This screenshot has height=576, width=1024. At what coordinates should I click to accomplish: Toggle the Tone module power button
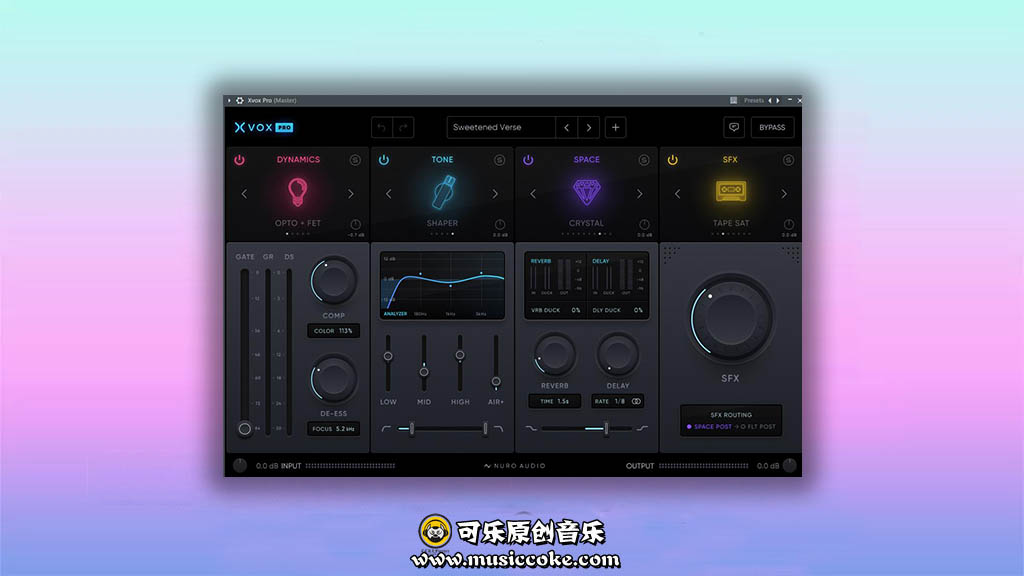point(384,160)
